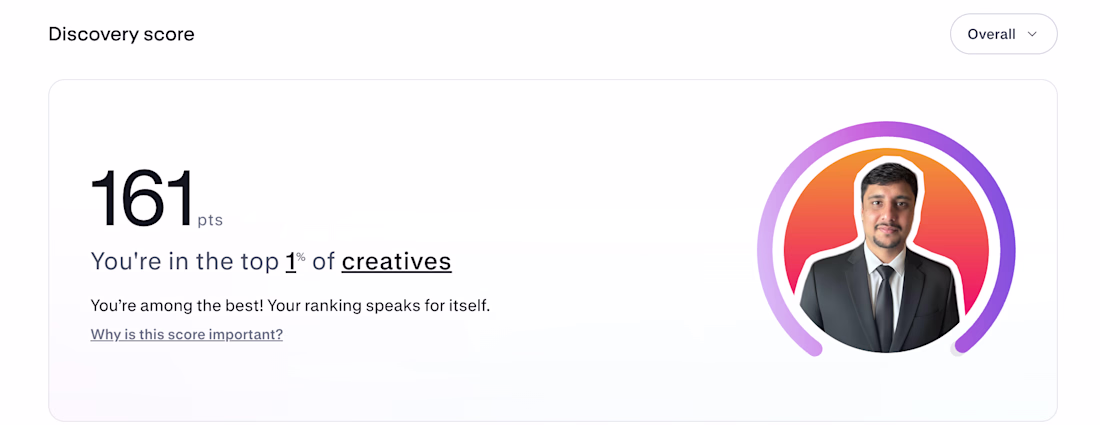Click the underlined "1" percentile link

click(291, 262)
